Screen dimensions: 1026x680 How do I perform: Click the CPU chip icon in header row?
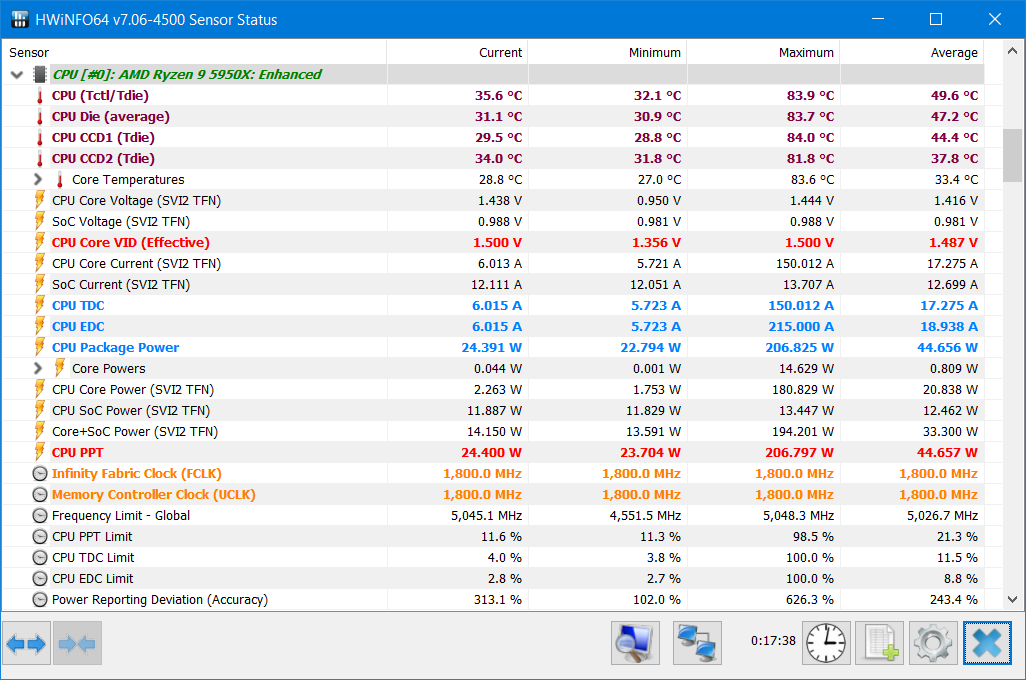pos(40,75)
